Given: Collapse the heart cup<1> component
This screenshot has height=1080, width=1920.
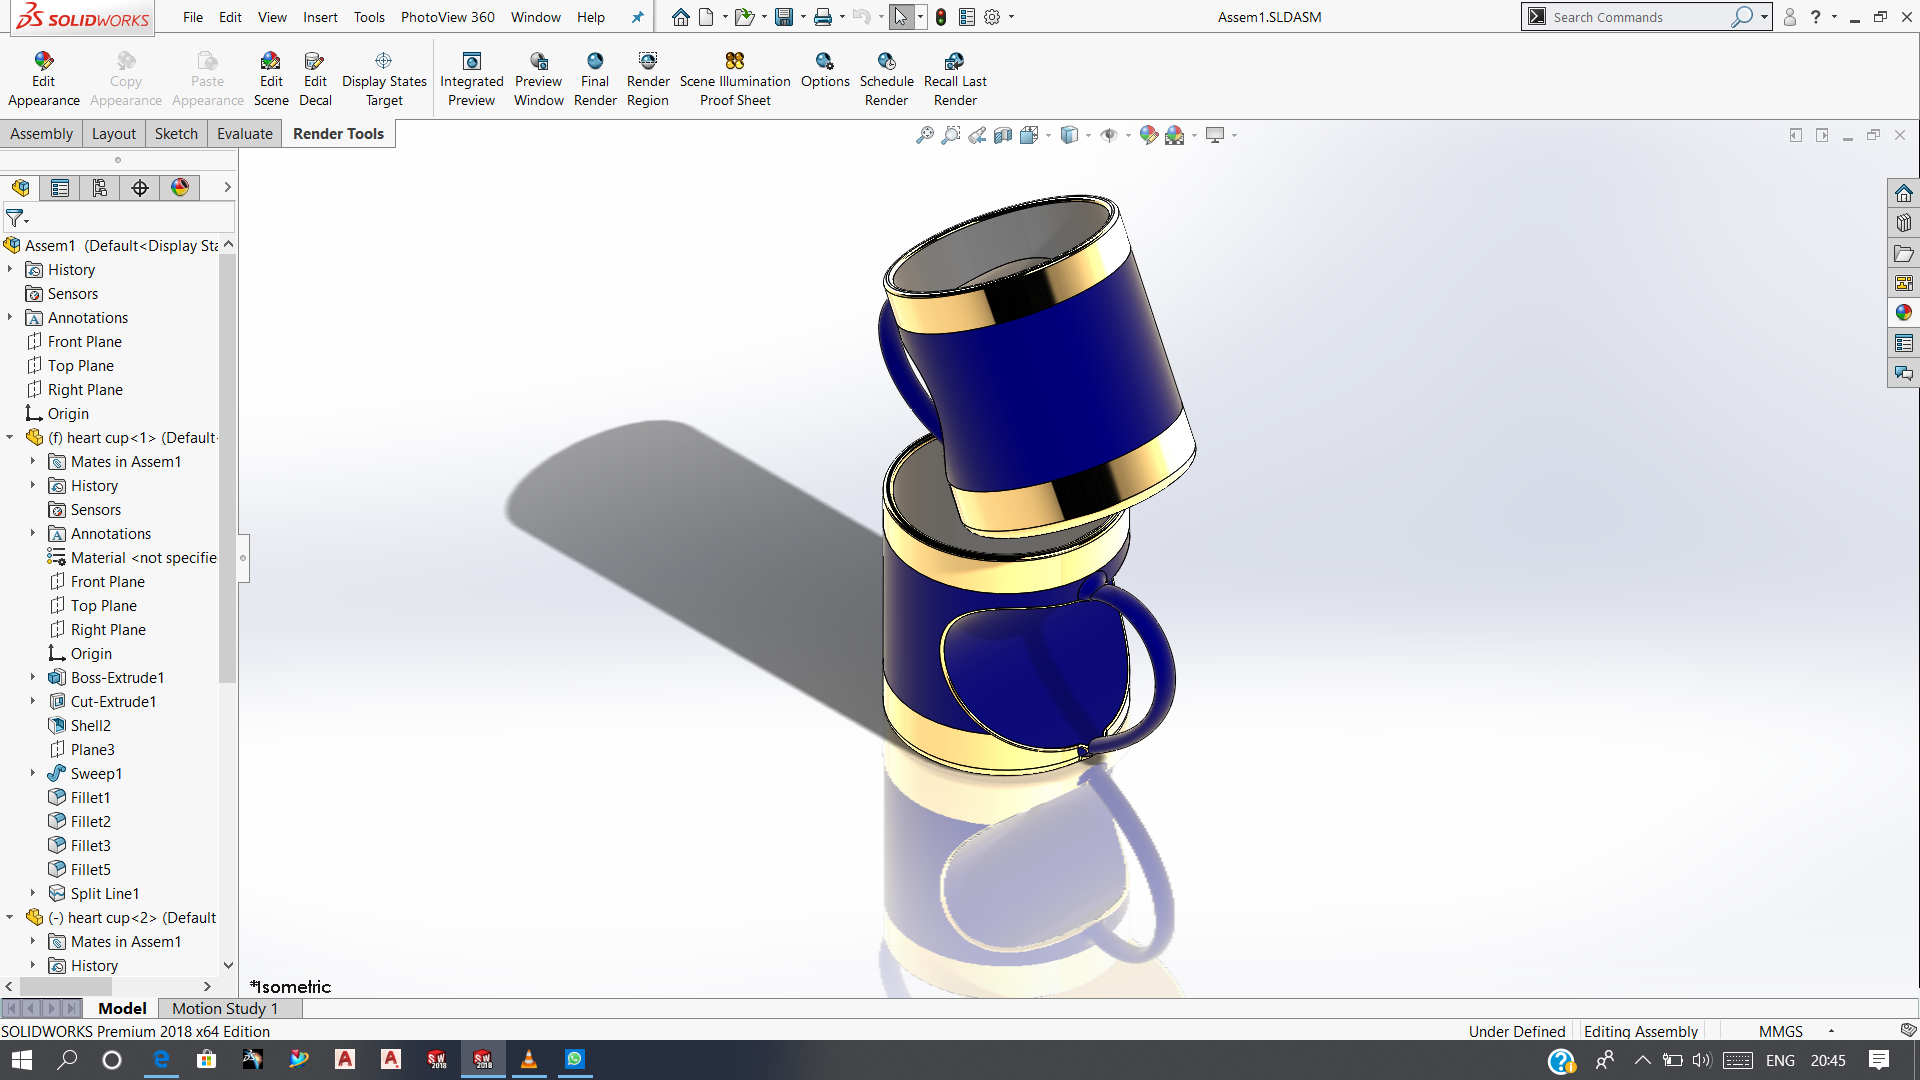Looking at the screenshot, I should coord(10,437).
